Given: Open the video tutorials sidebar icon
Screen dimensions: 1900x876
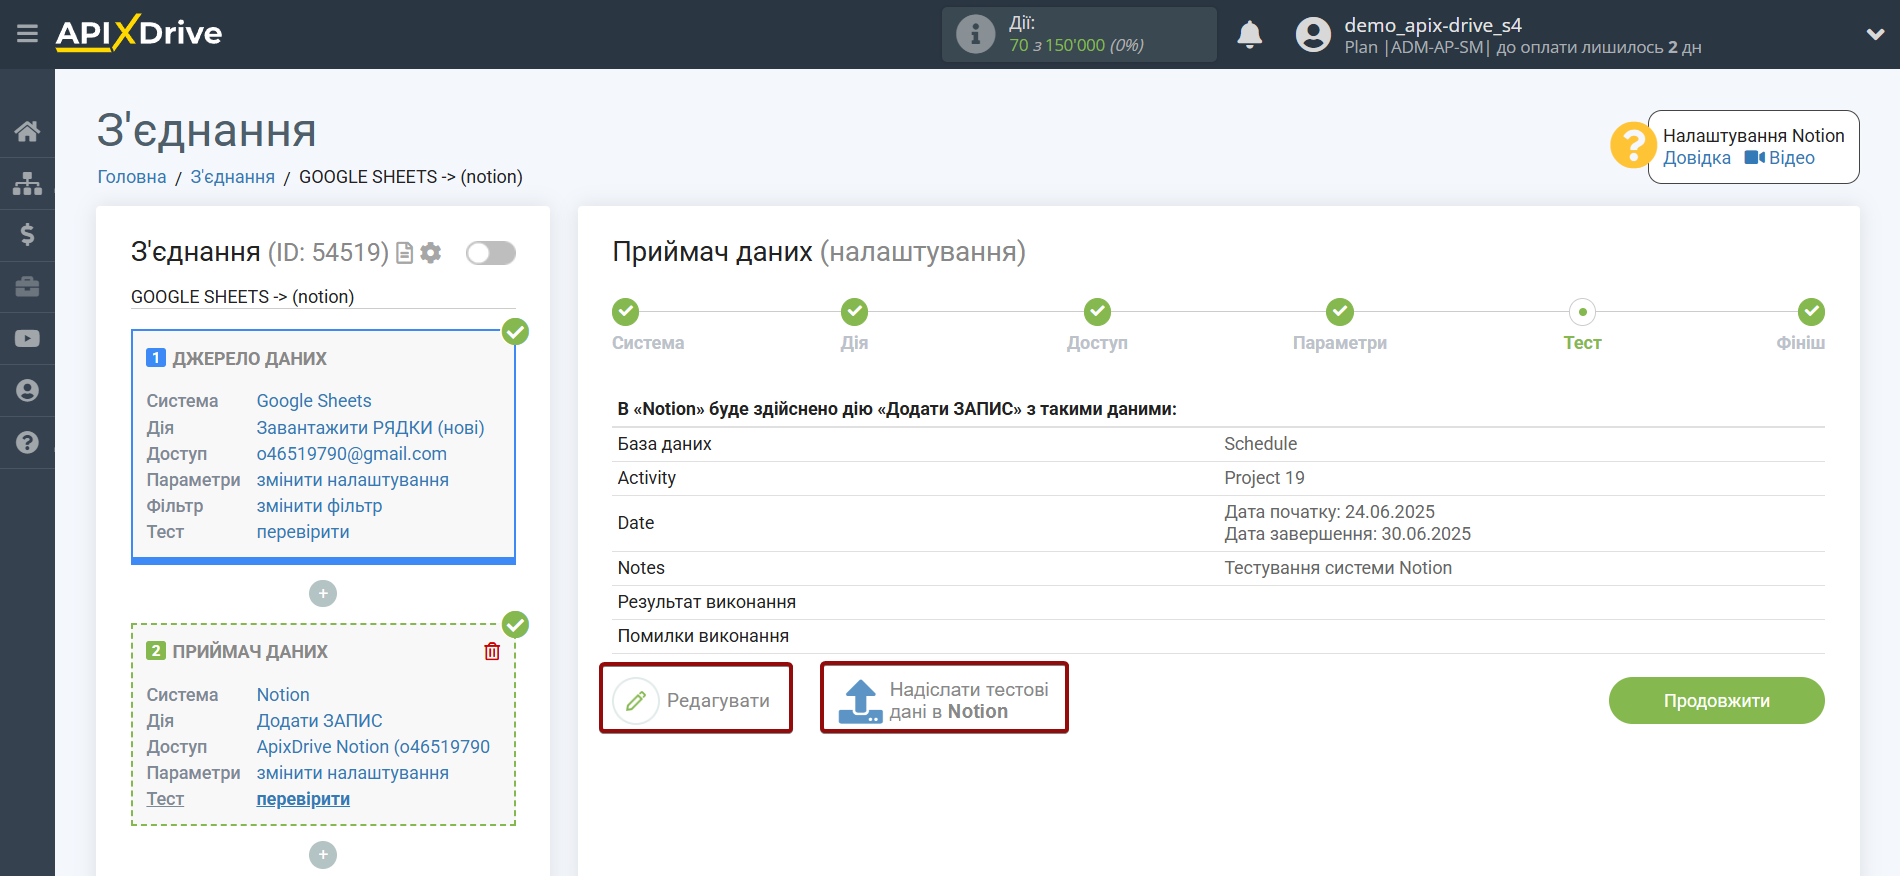Looking at the screenshot, I should (x=27, y=339).
